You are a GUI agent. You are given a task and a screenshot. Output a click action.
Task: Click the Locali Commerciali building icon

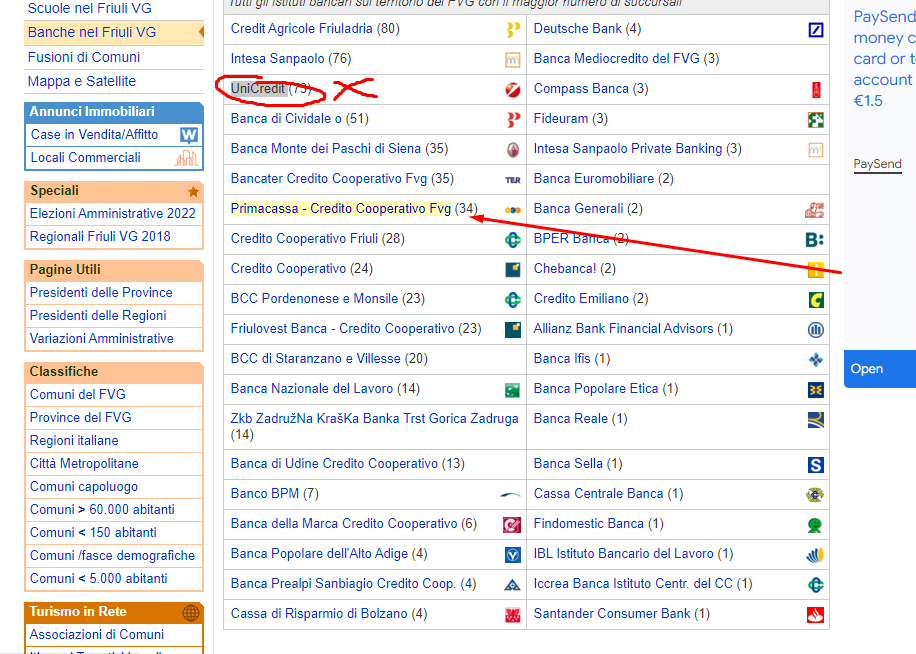pyautogui.click(x=187, y=158)
